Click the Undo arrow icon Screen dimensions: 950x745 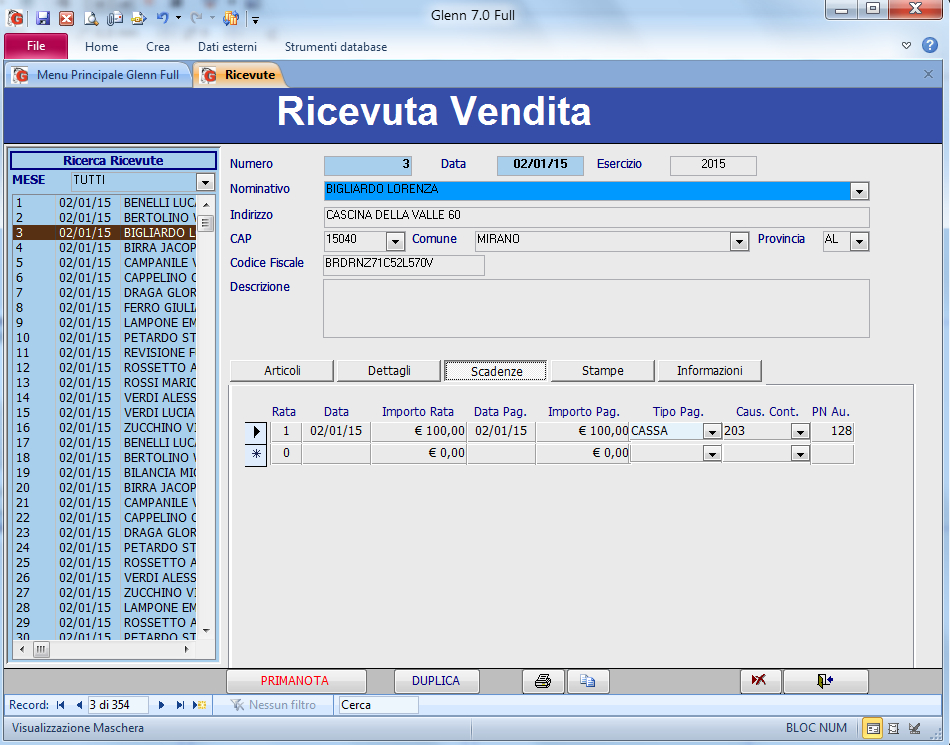point(162,18)
